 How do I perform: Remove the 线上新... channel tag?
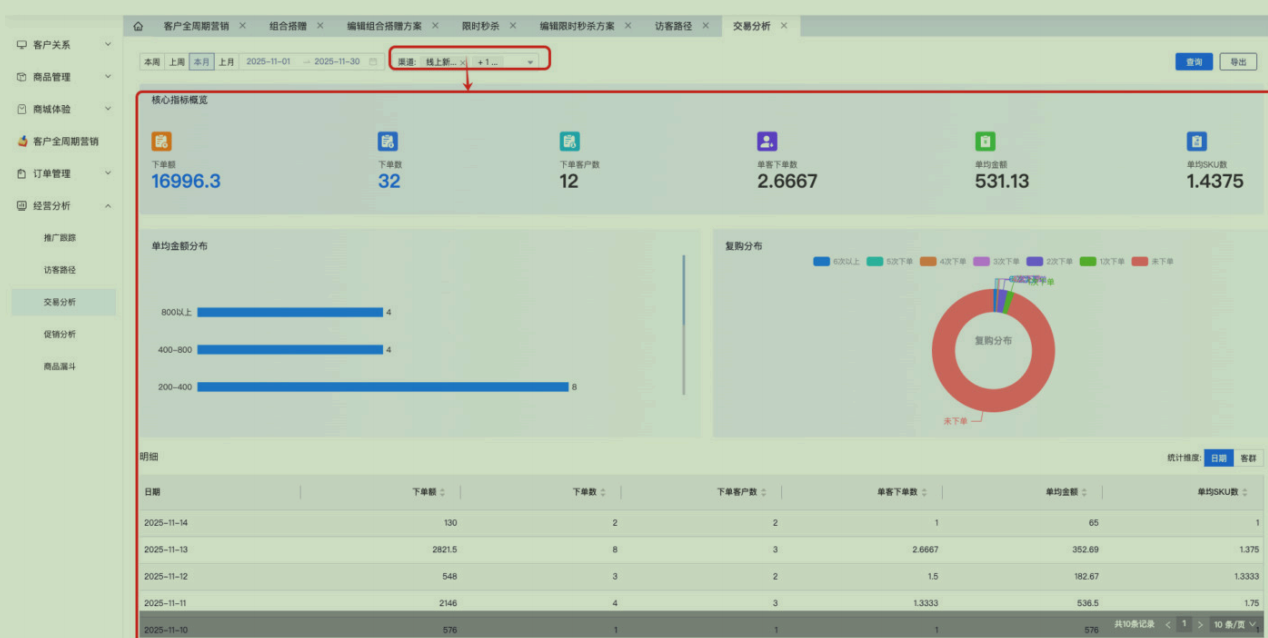462,62
